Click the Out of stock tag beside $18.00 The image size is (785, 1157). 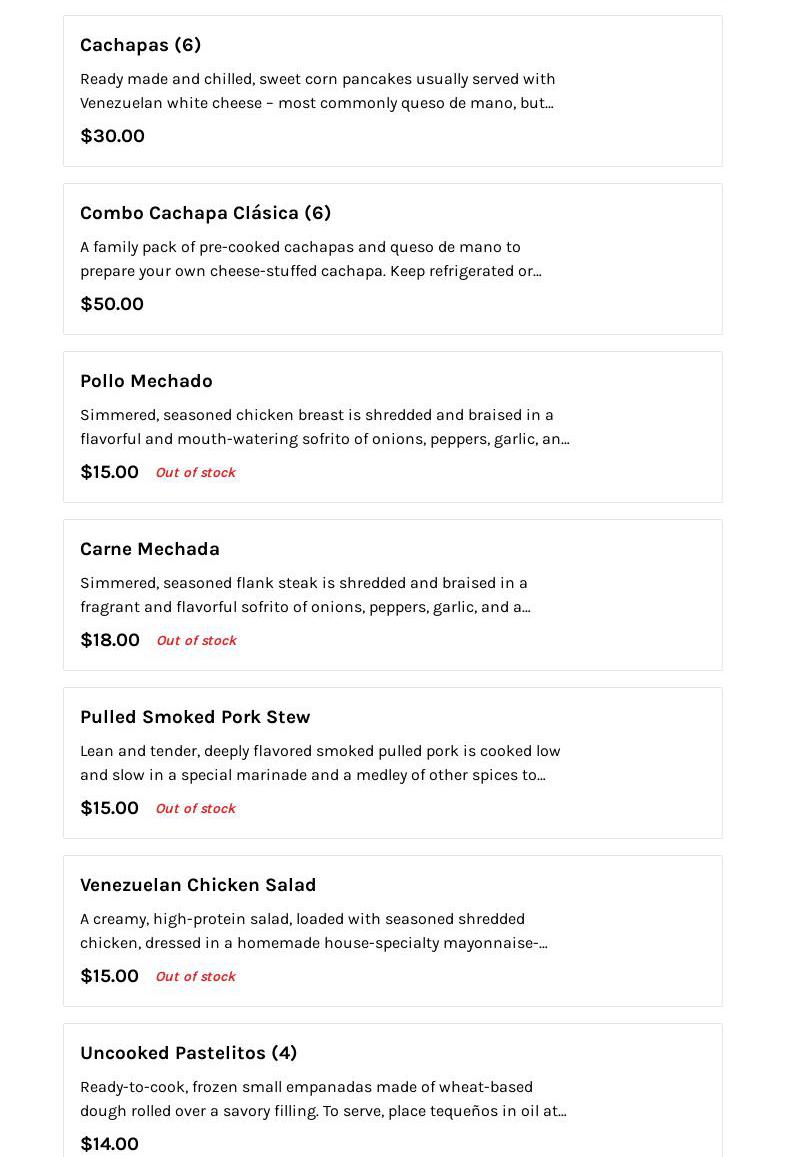[196, 640]
